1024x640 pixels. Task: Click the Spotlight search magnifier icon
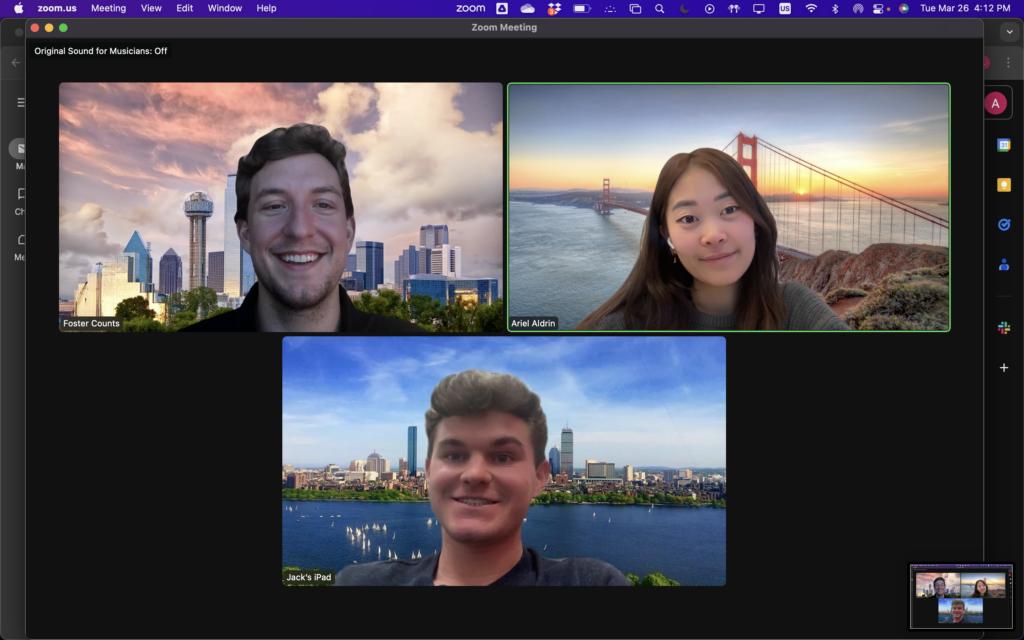[659, 8]
